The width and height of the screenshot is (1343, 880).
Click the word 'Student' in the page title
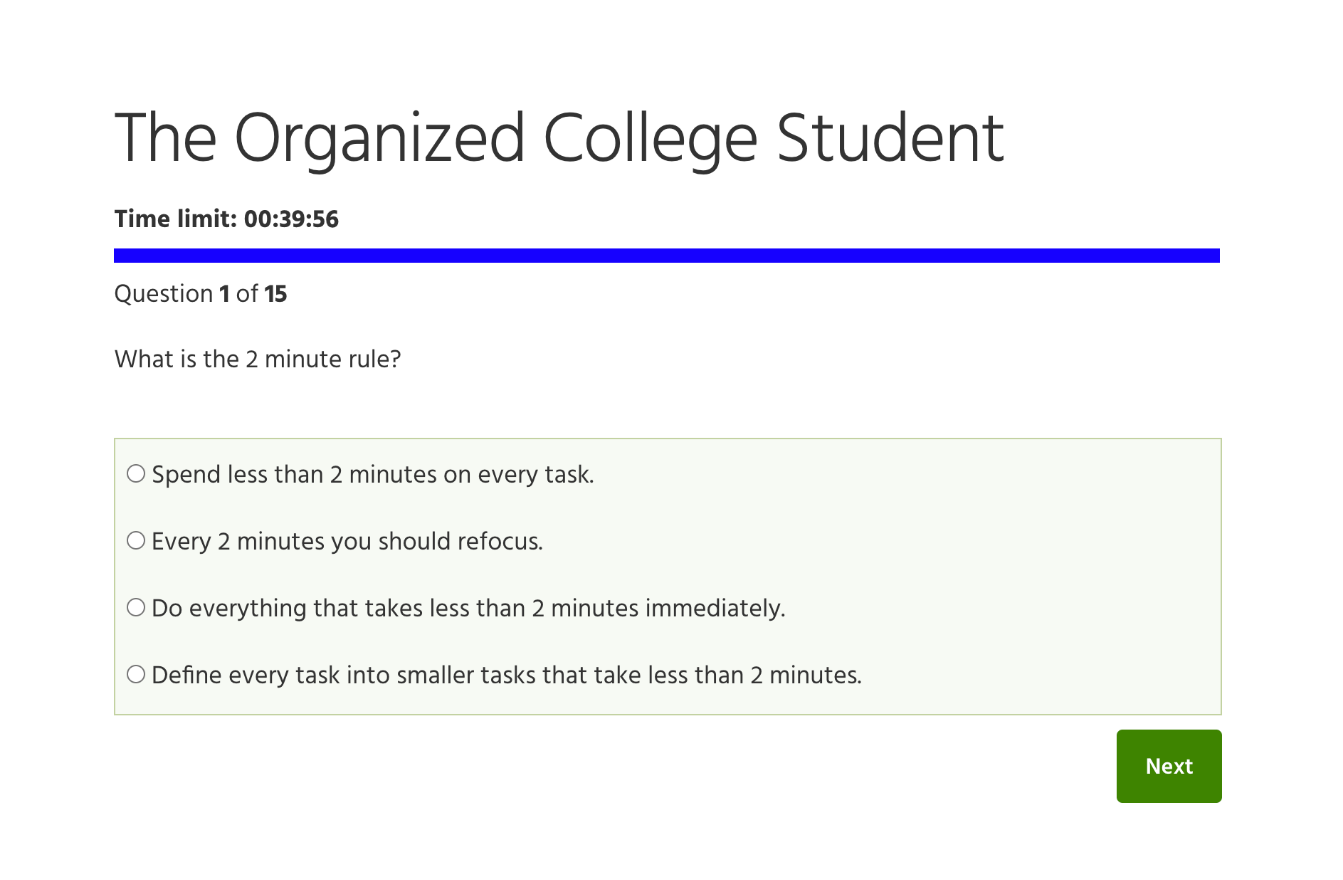pos(890,139)
